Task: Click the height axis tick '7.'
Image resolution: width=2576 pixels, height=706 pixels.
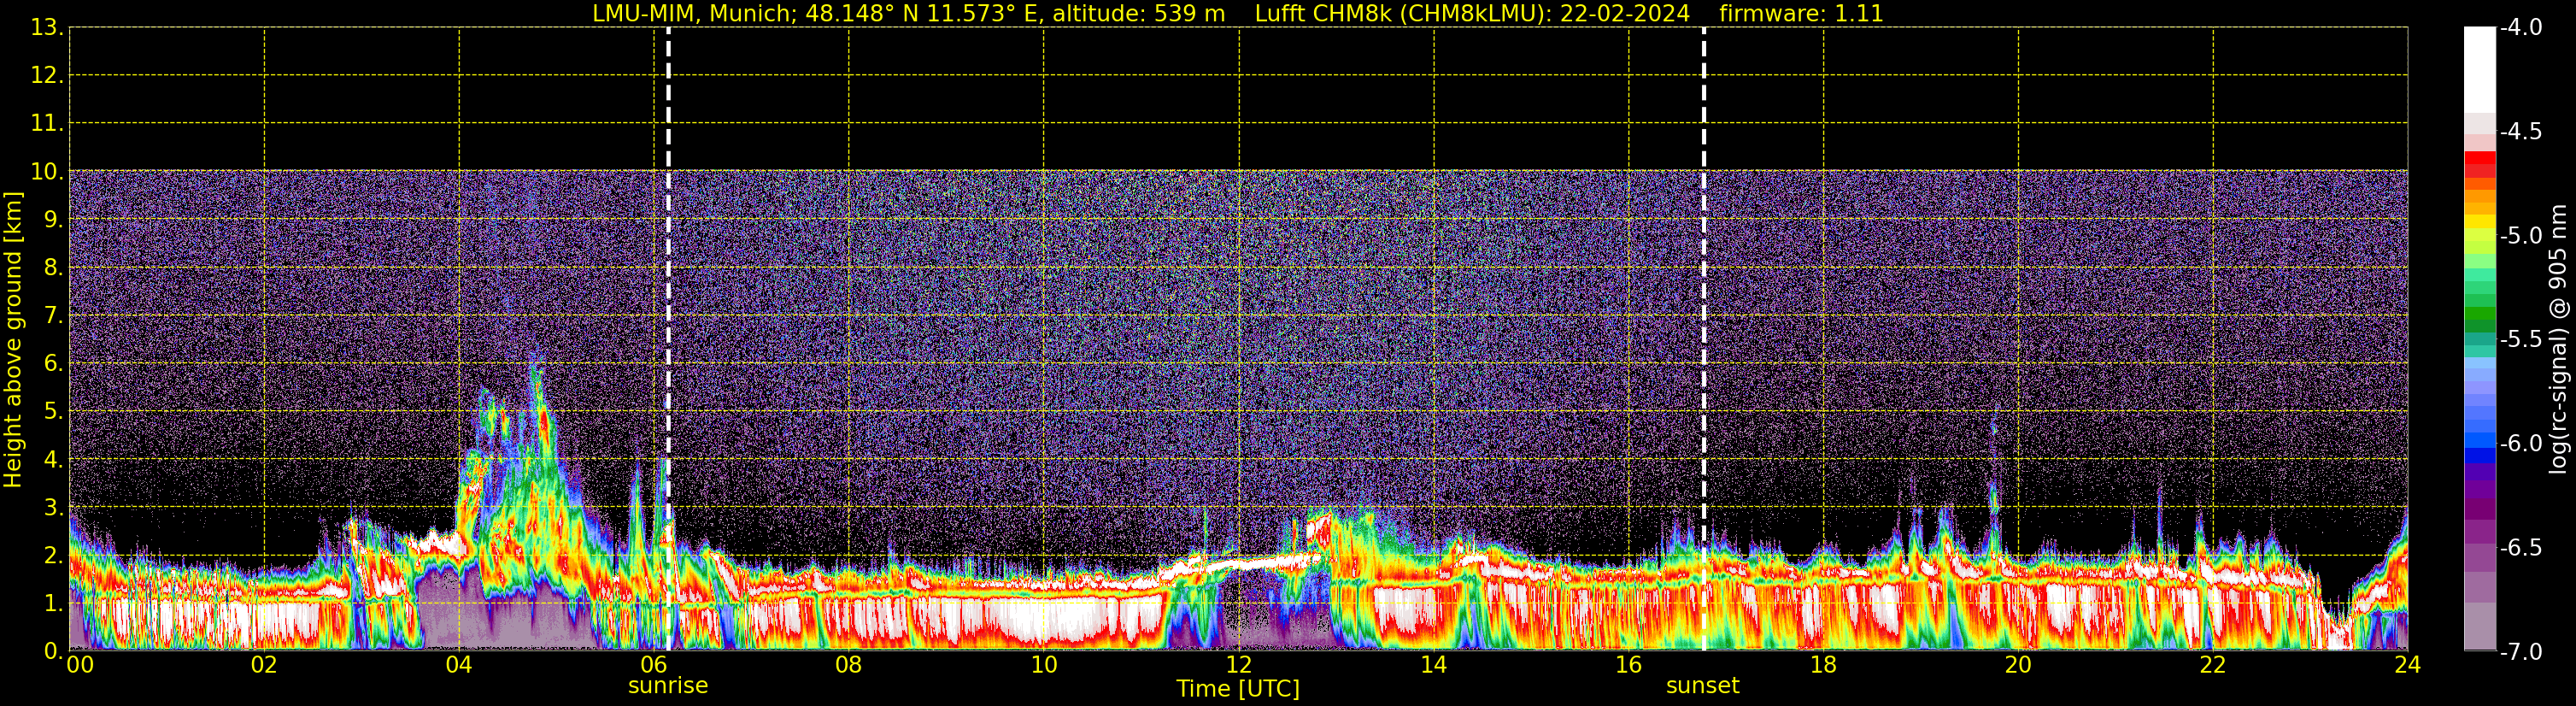Action: tap(53, 316)
